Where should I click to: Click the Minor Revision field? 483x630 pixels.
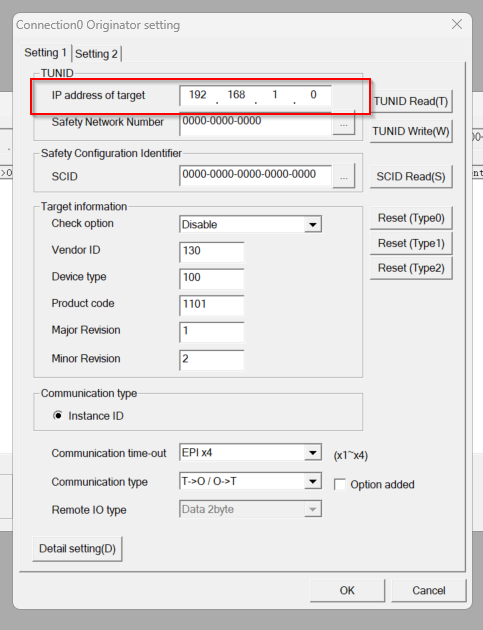[x=211, y=360]
